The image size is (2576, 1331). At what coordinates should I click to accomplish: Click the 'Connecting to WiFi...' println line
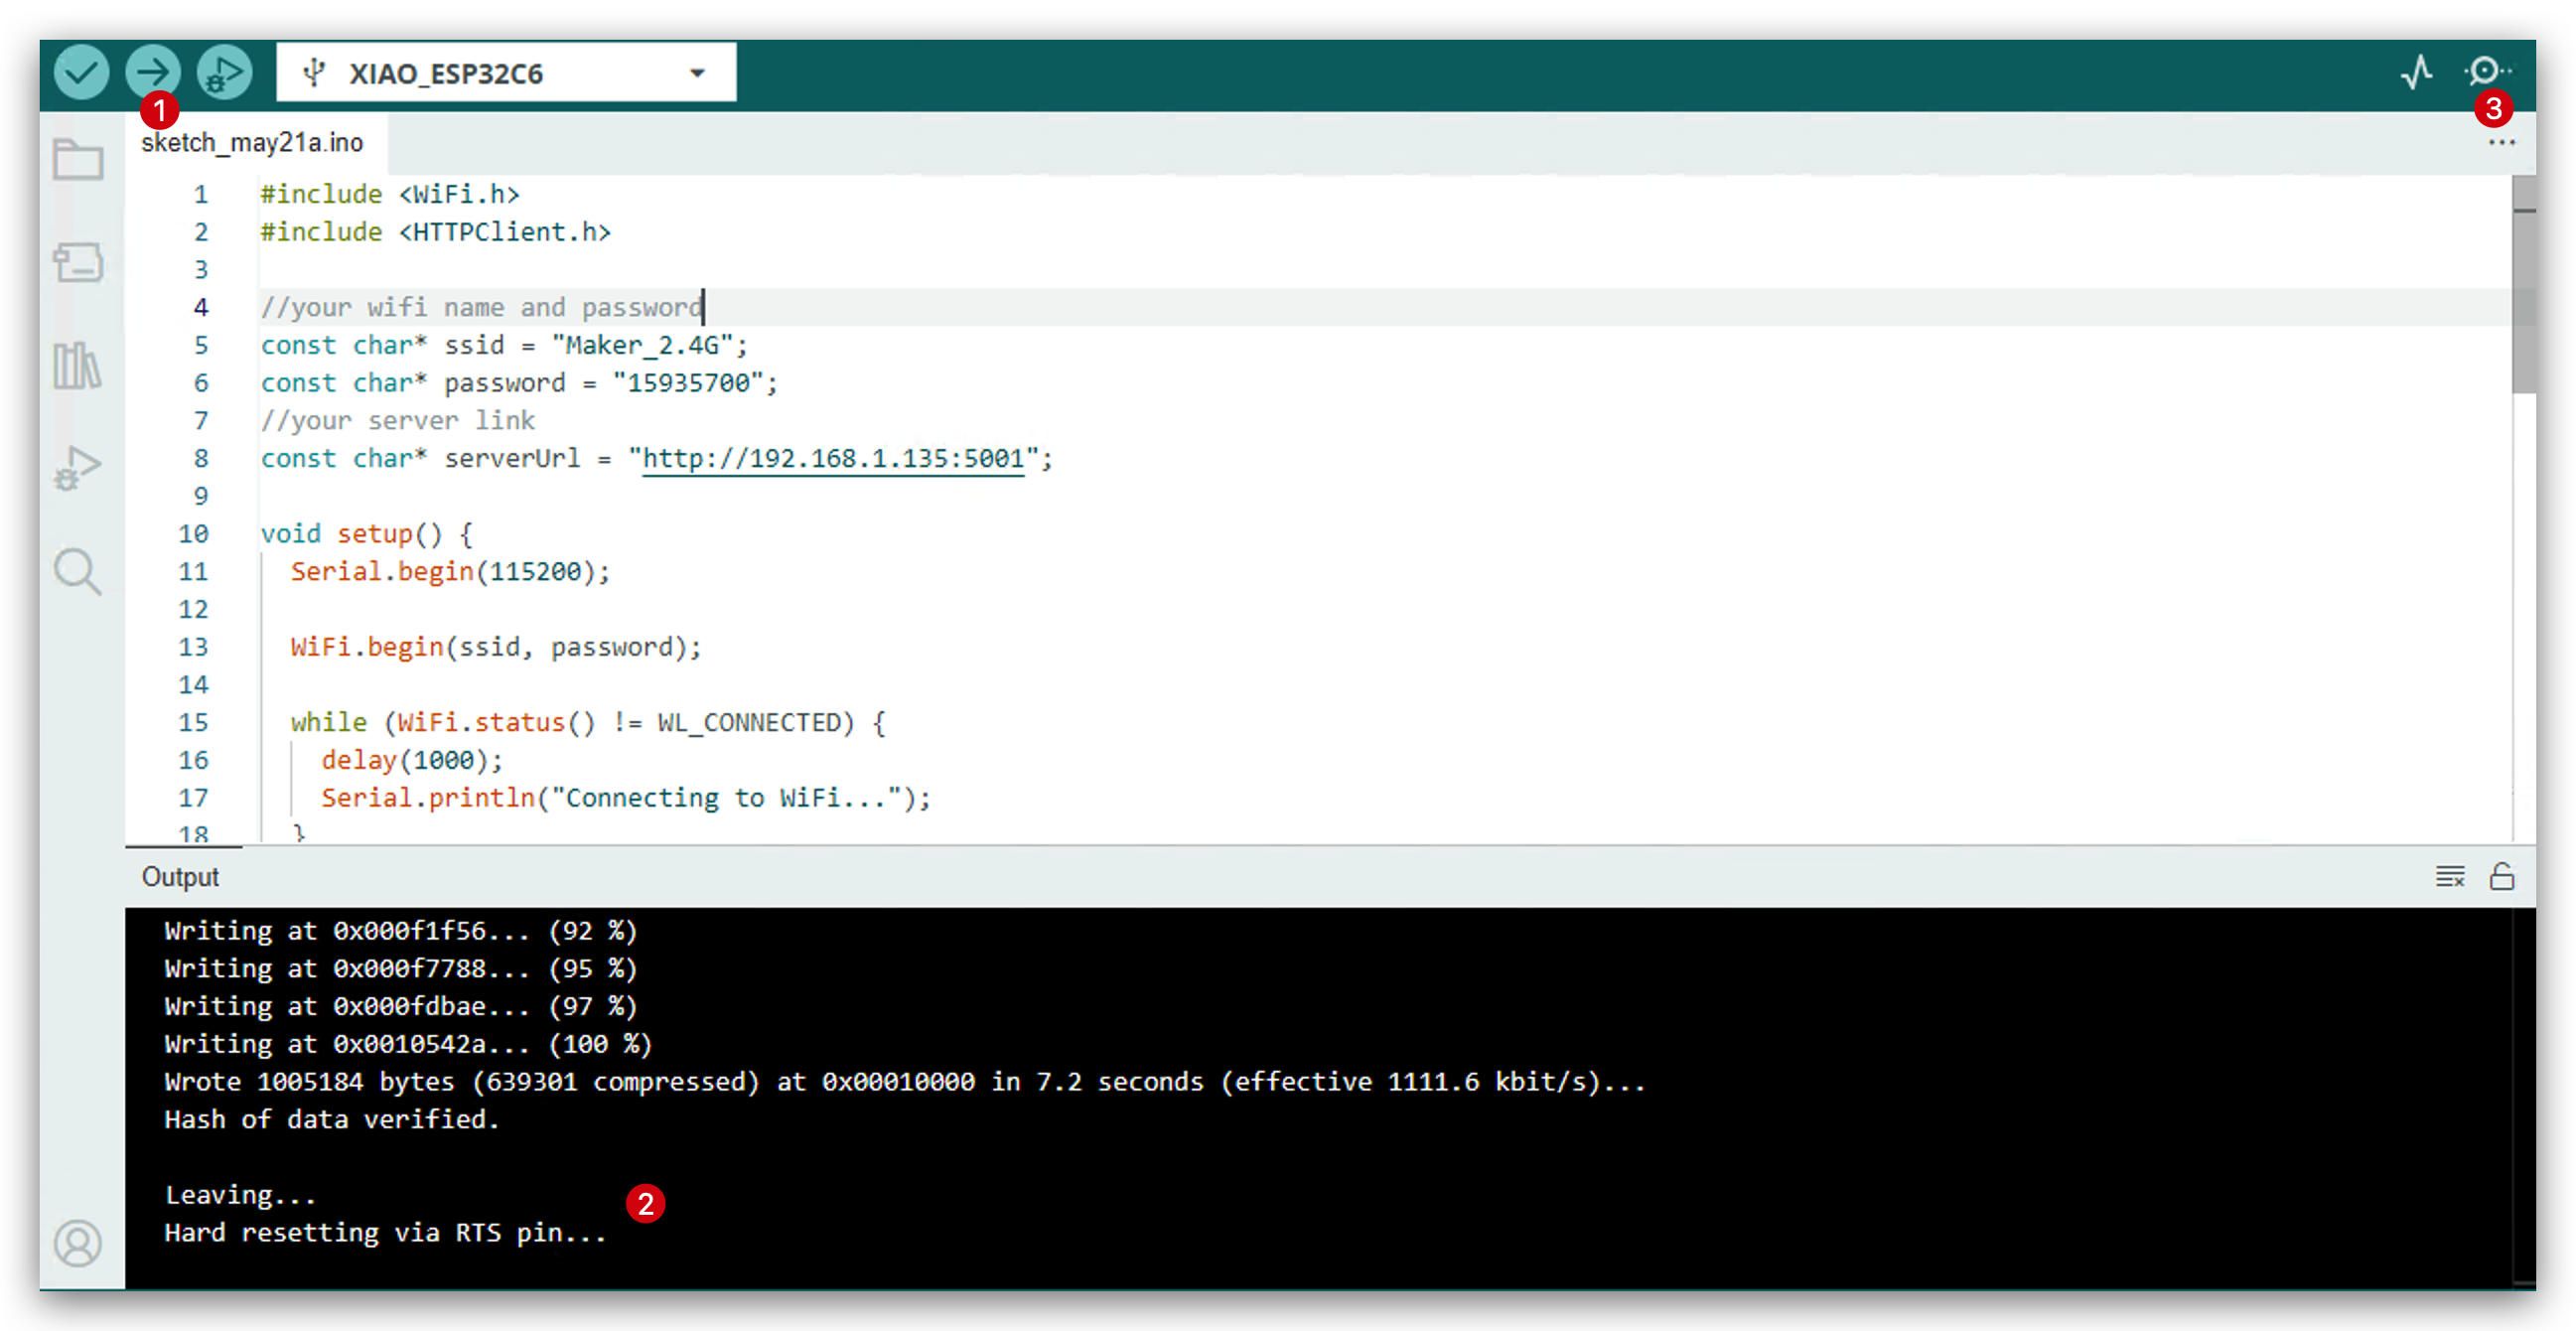tap(626, 798)
